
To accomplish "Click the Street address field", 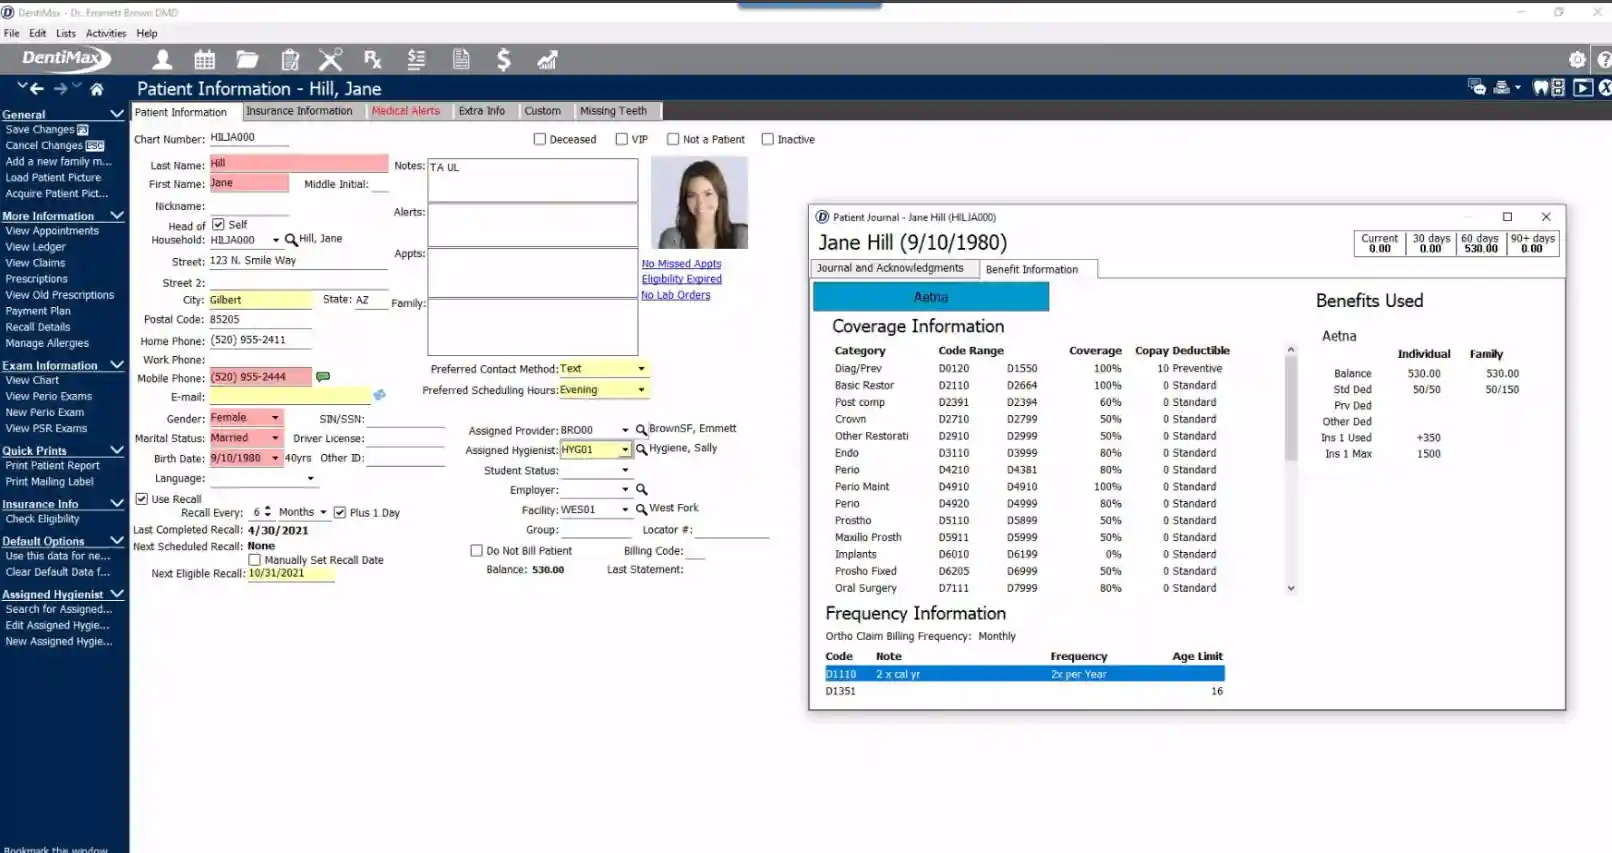I will click(298, 260).
